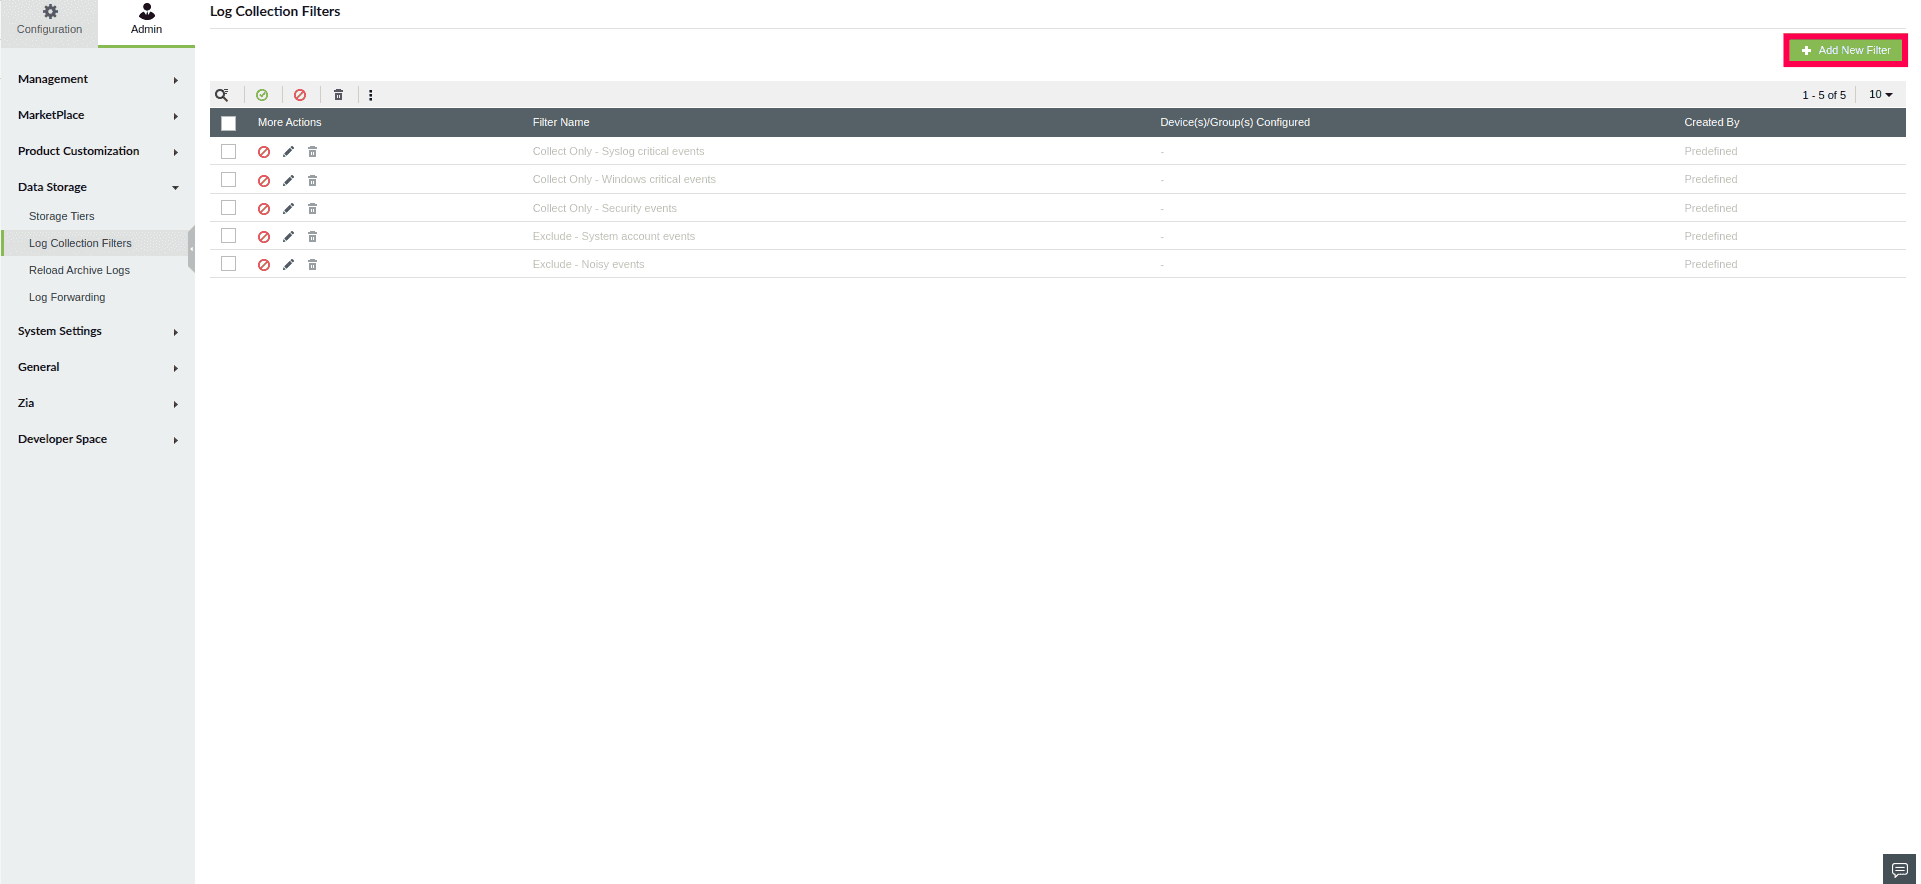Select Log Collection Filters submenu item

(80, 243)
